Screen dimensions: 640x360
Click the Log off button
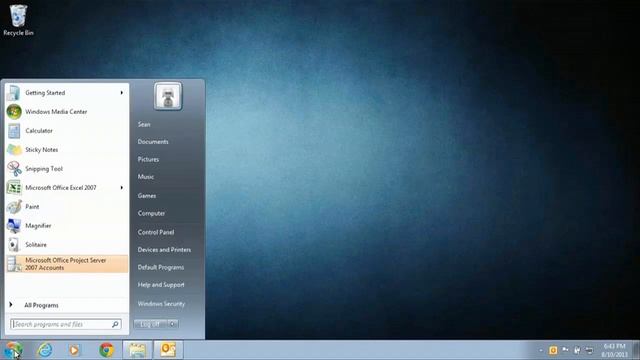coord(151,324)
